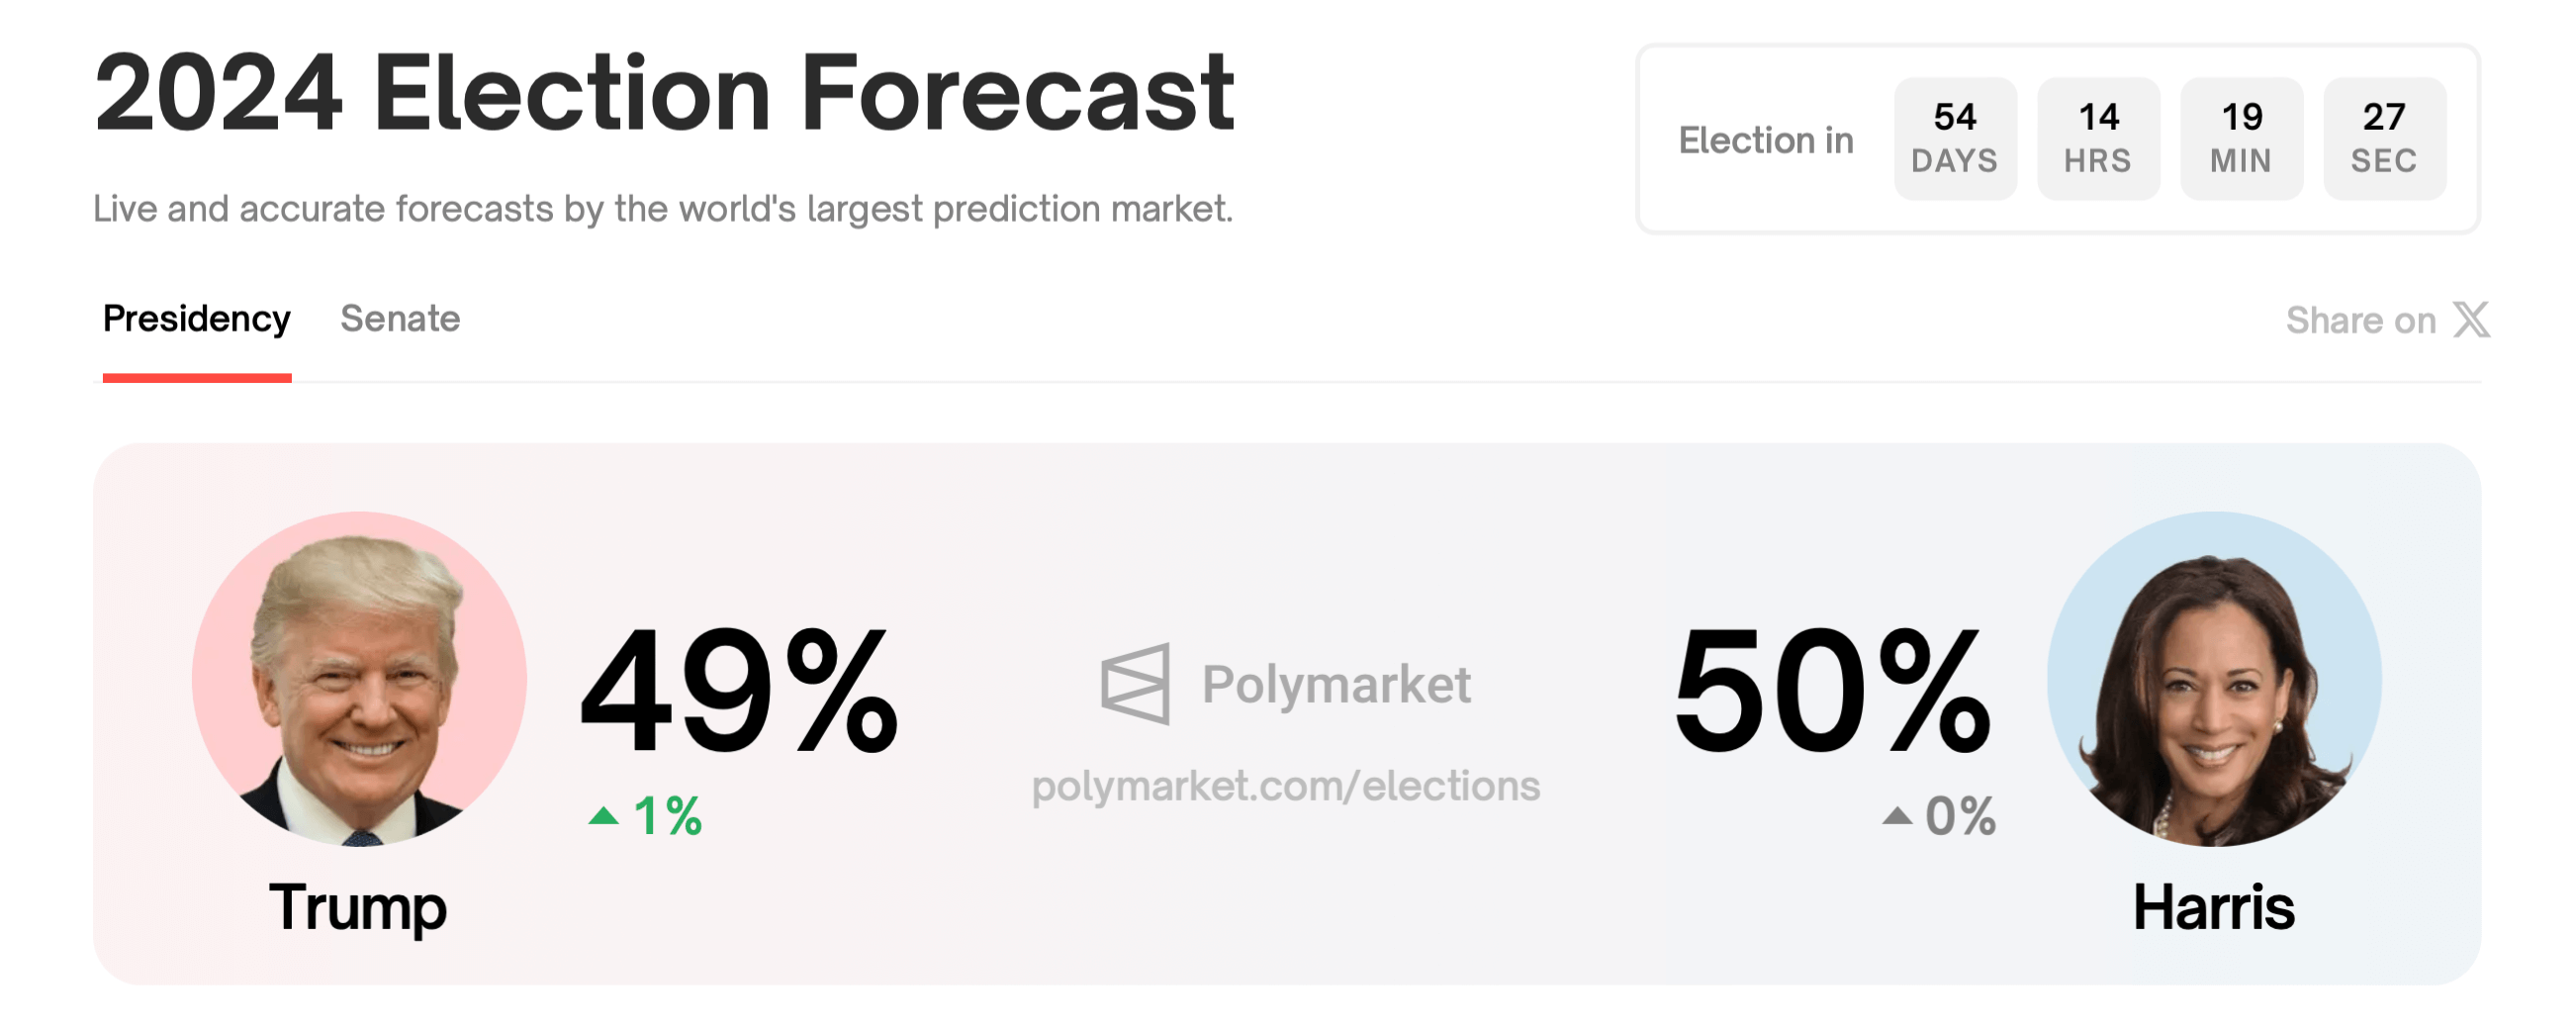Click Trump's circular portrait
The width and height of the screenshot is (2576, 1029).
click(x=359, y=679)
